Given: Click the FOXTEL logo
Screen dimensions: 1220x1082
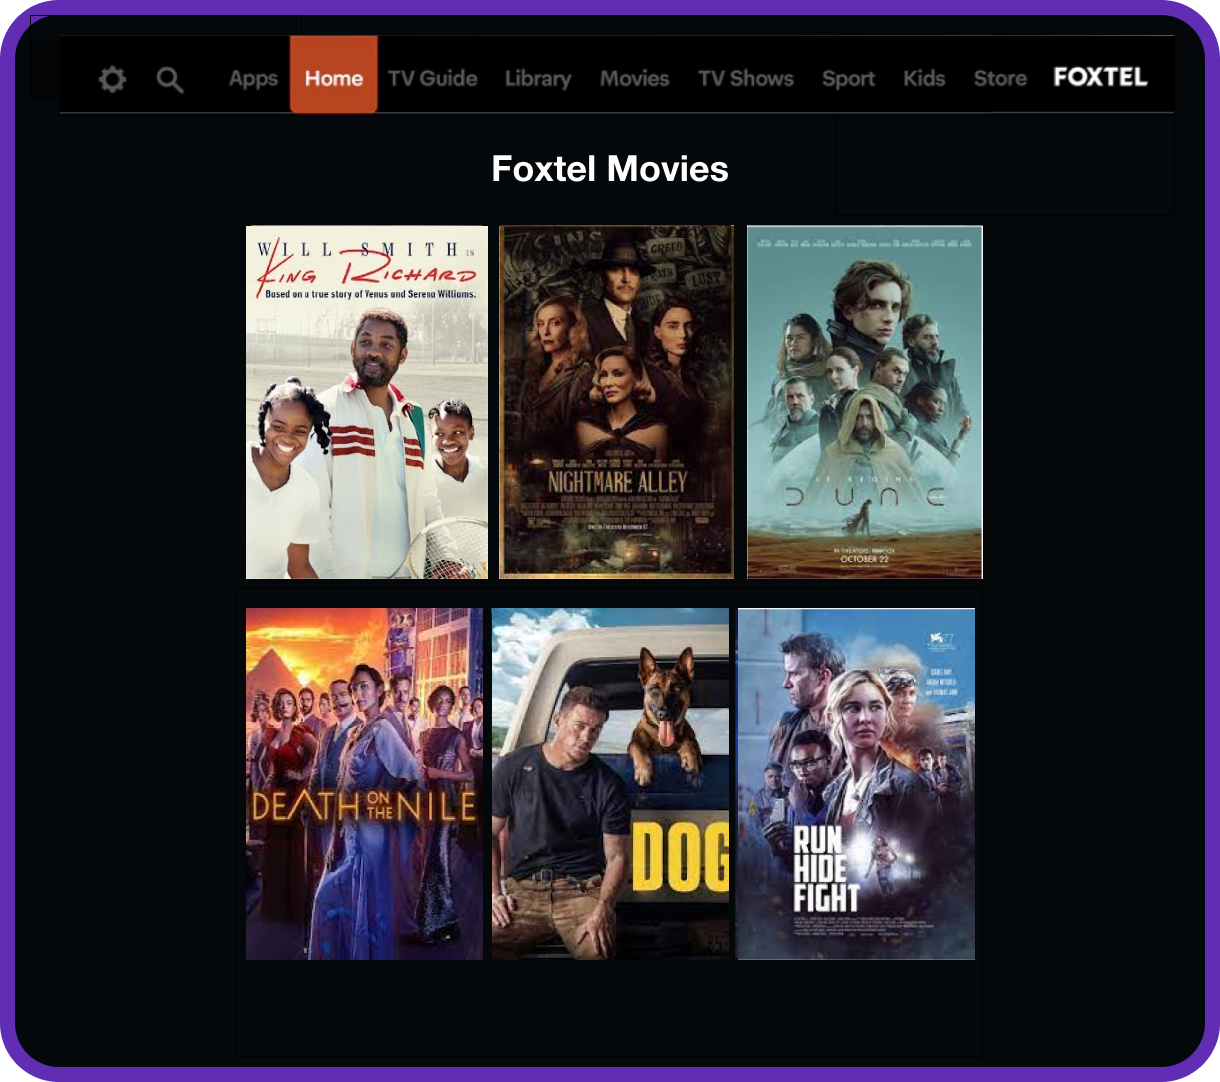Looking at the screenshot, I should click(1100, 76).
